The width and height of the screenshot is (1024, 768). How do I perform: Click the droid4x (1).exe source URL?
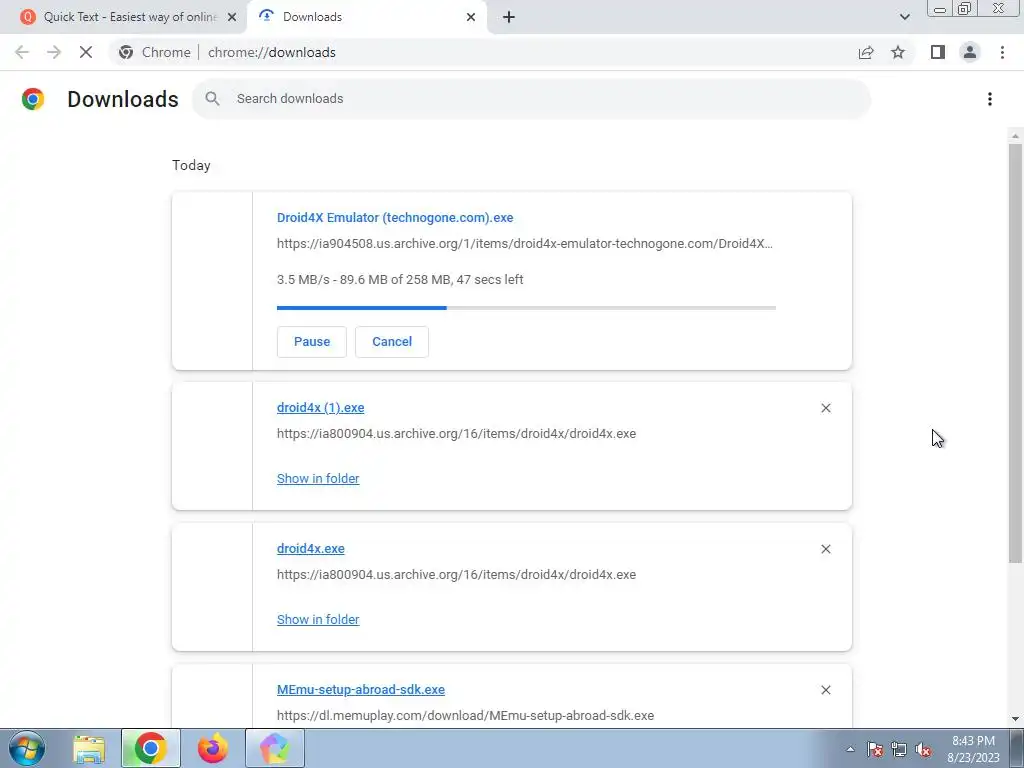click(456, 434)
